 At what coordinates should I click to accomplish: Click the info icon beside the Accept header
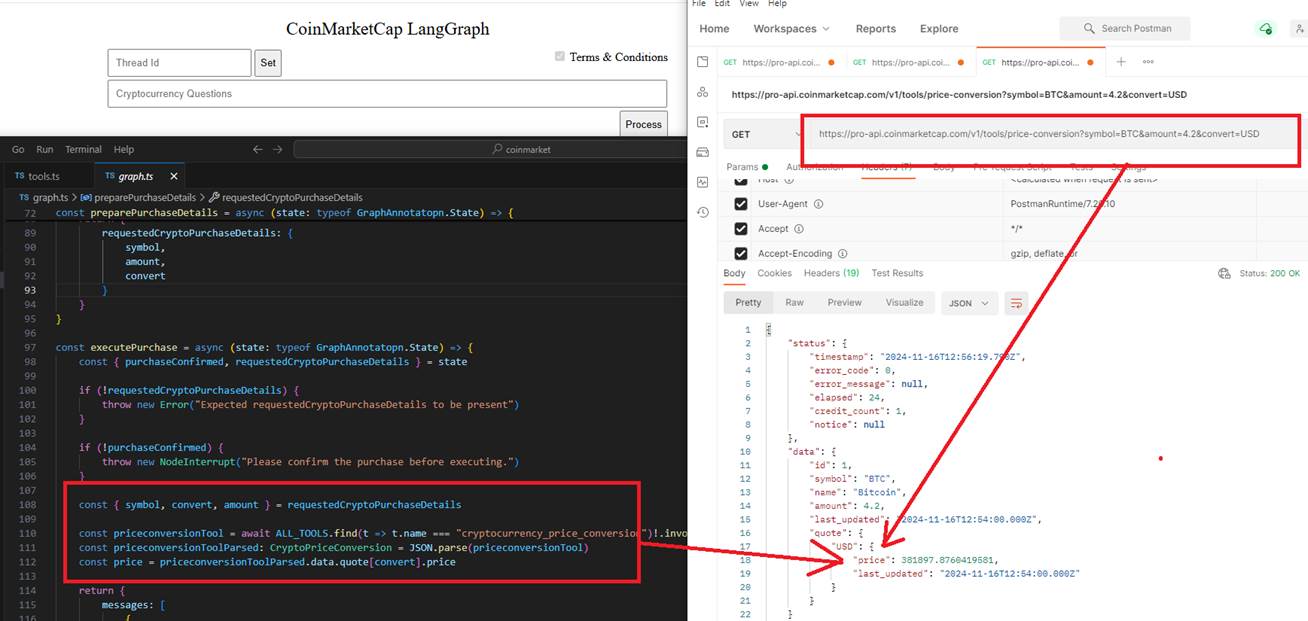[798, 229]
